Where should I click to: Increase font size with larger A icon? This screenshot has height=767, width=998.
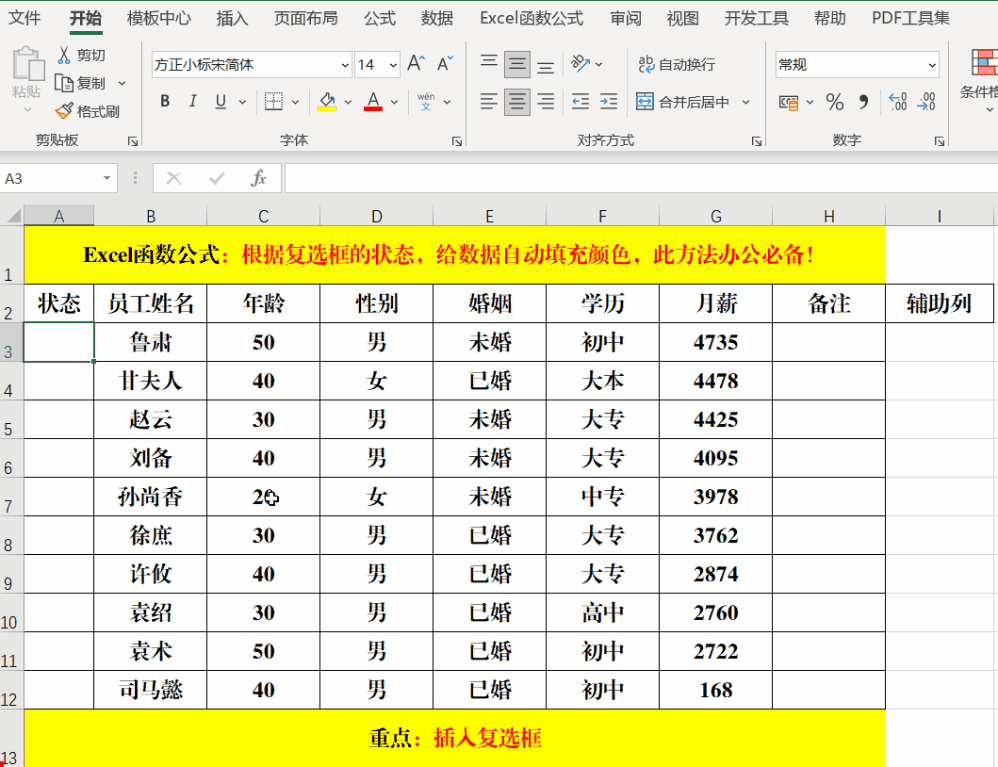(x=416, y=64)
